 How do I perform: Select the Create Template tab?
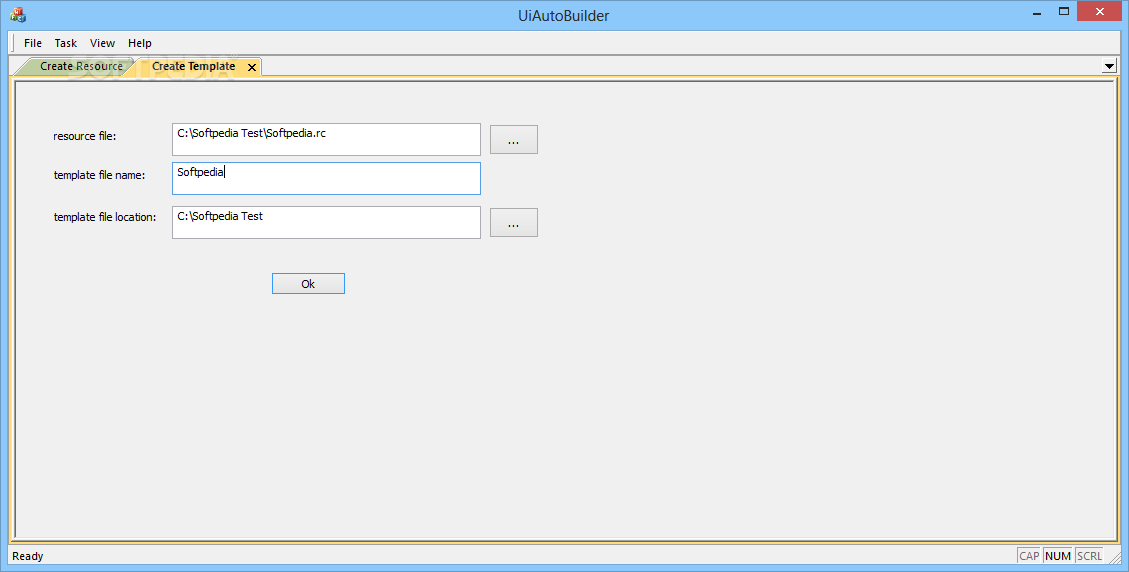point(194,66)
